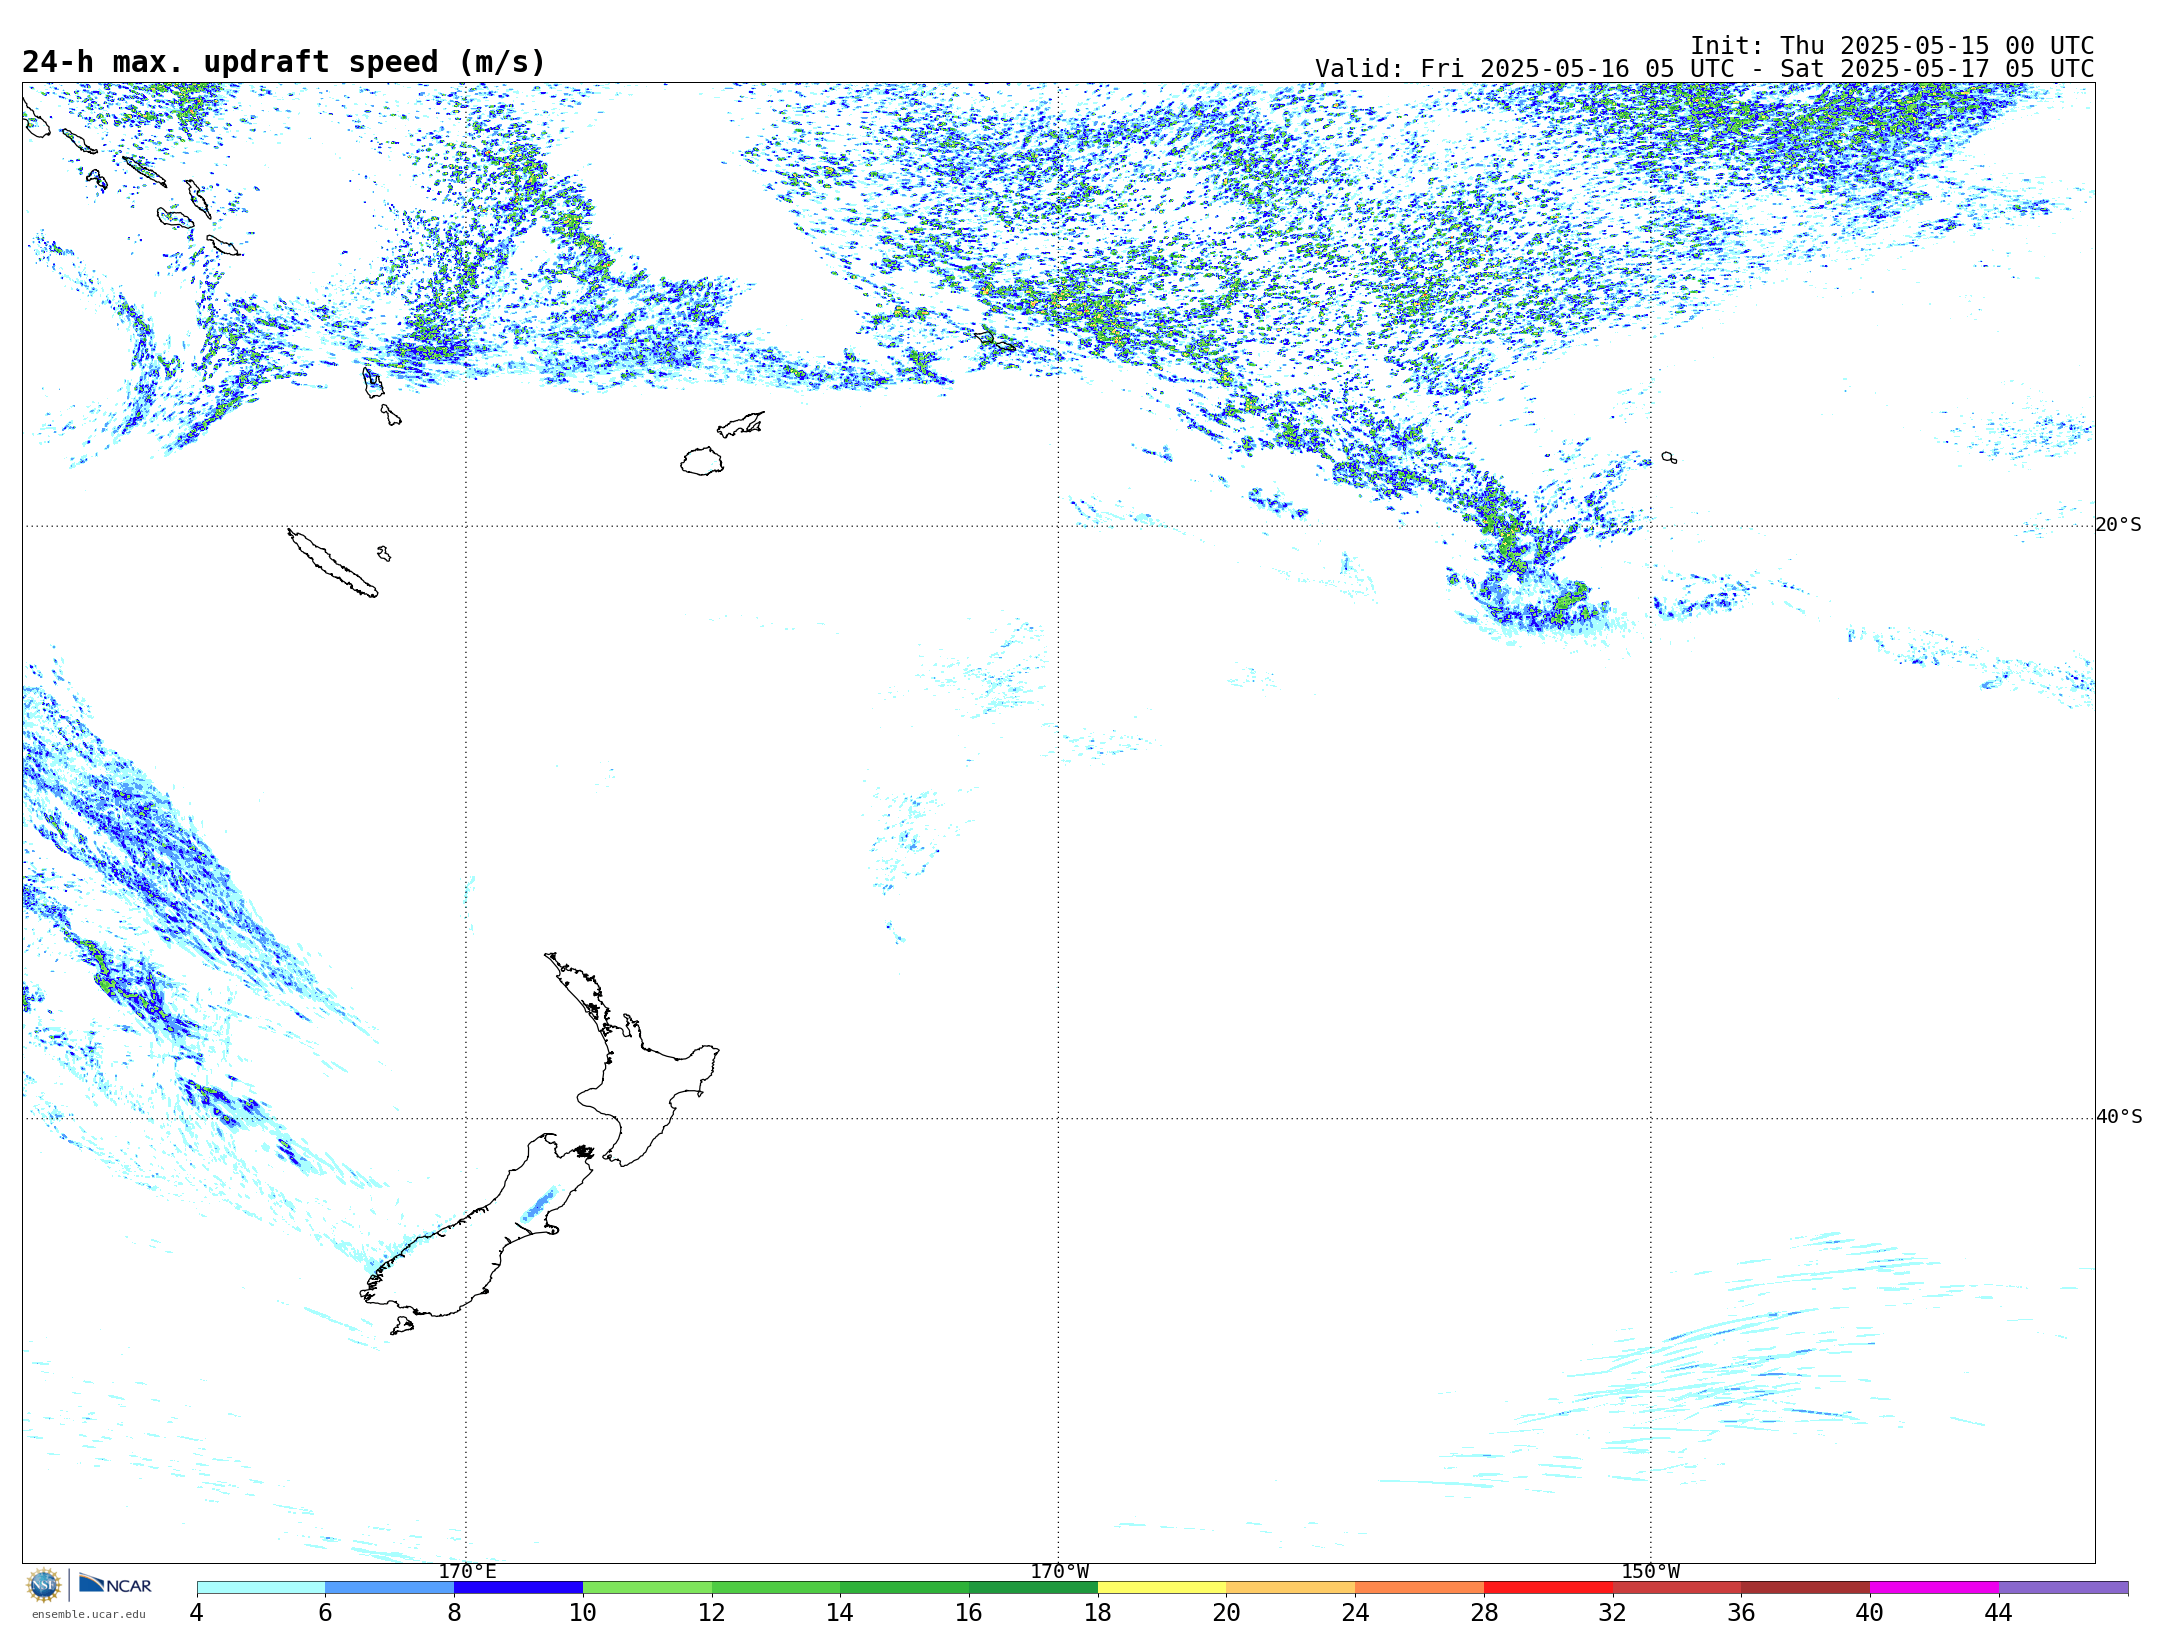Click the colorbar tick label 10
Screen dimensions: 2160x1626
[583, 1613]
